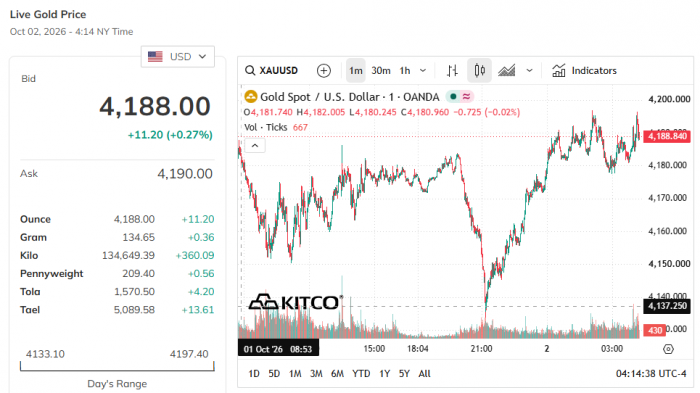Image resolution: width=700 pixels, height=393 pixels.
Task: Switch to candlestick chart style
Action: [x=479, y=71]
